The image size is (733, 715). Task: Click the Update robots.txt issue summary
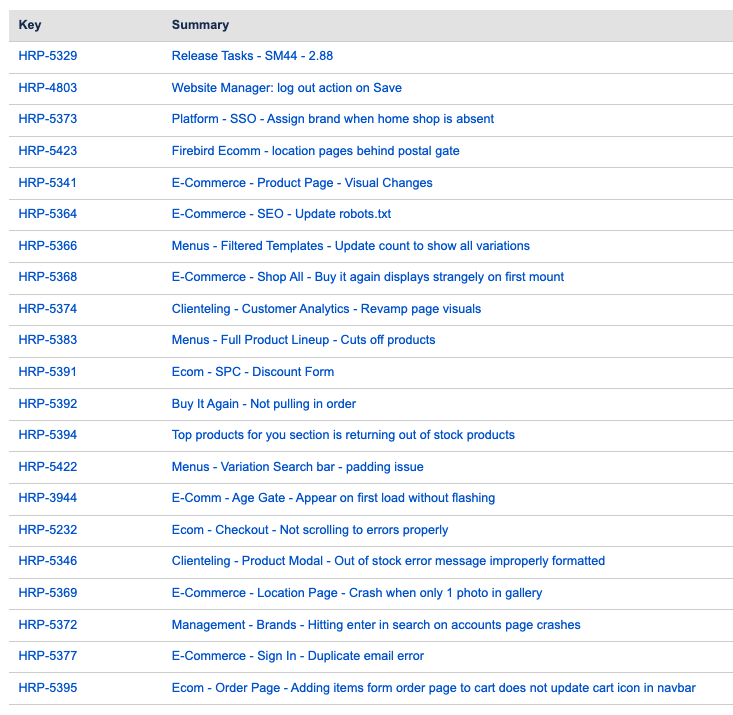click(281, 214)
